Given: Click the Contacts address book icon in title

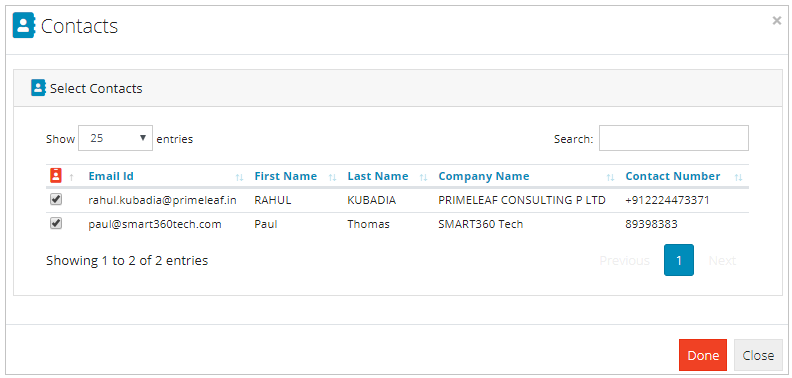Looking at the screenshot, I should point(23,26).
